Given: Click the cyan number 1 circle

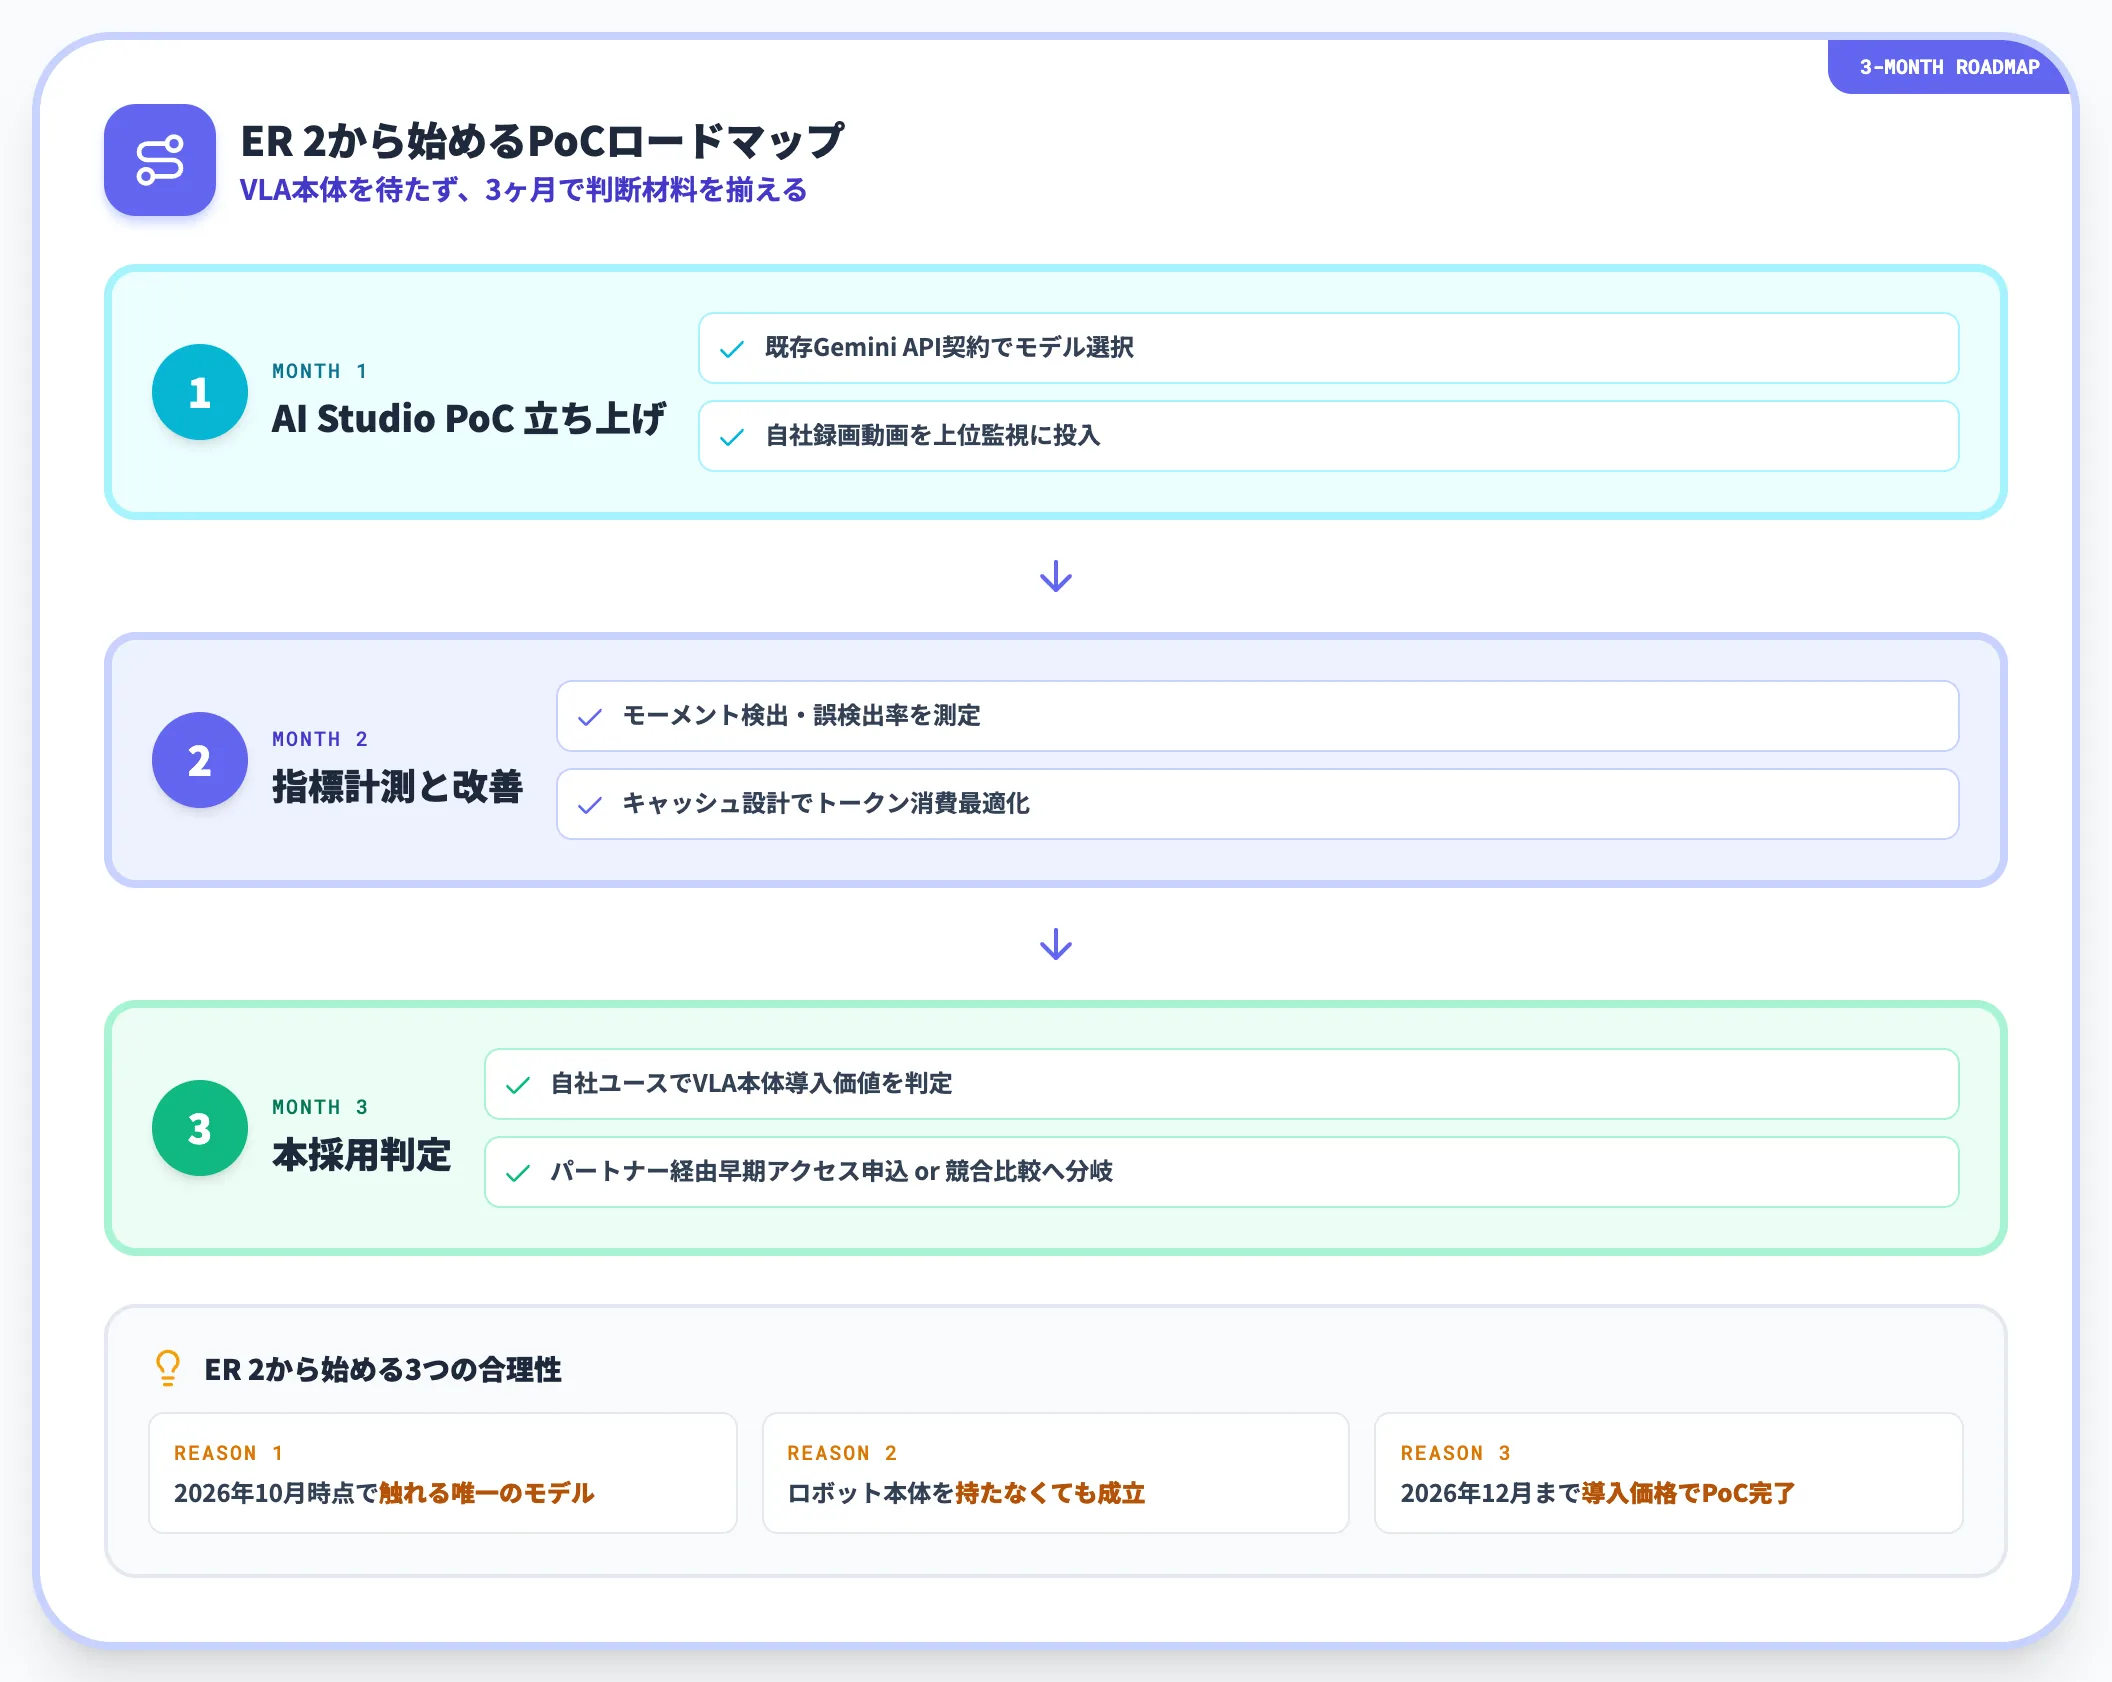Looking at the screenshot, I should pos(200,392).
